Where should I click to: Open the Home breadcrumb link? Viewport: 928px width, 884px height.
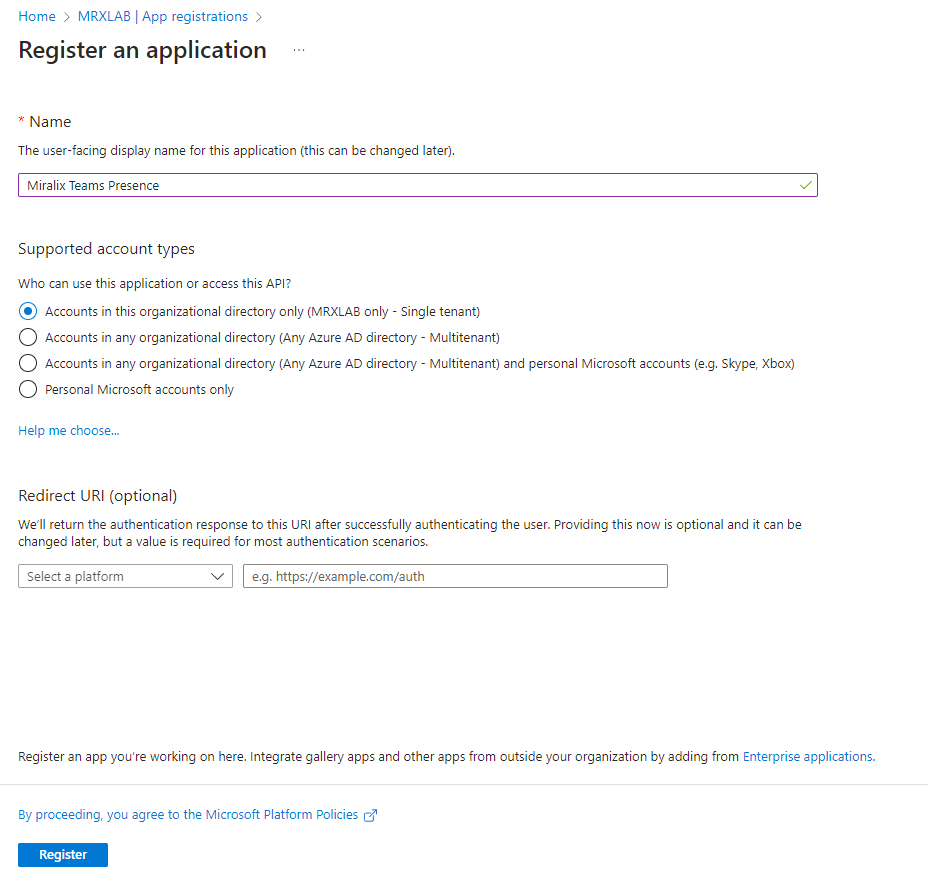(x=37, y=17)
